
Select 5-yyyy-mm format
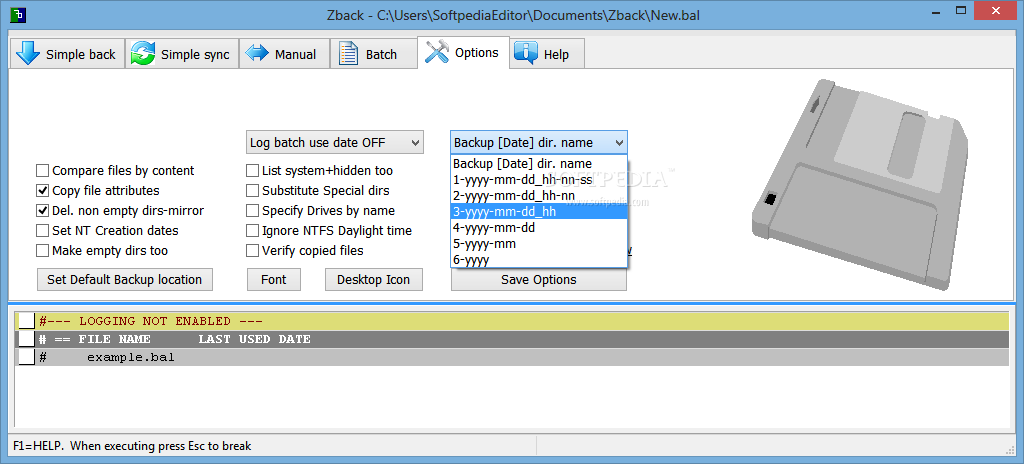point(539,244)
